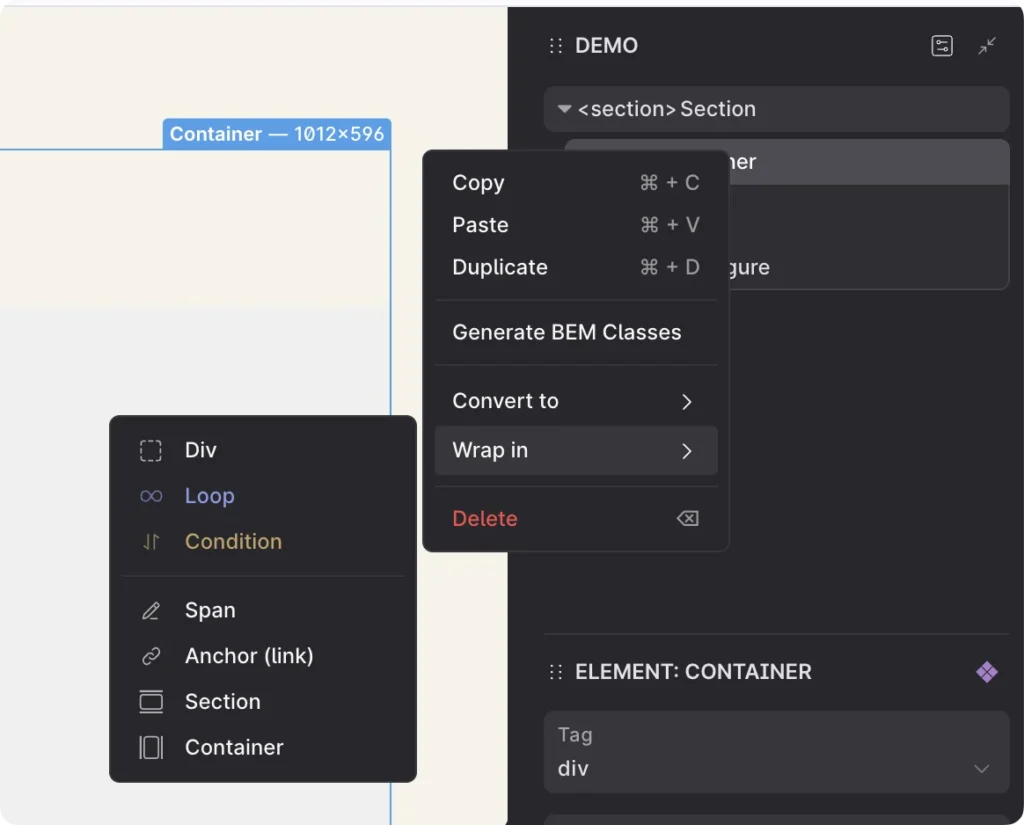Click the DEMO panel title
Screen dimensions: 1024x825
click(x=606, y=46)
